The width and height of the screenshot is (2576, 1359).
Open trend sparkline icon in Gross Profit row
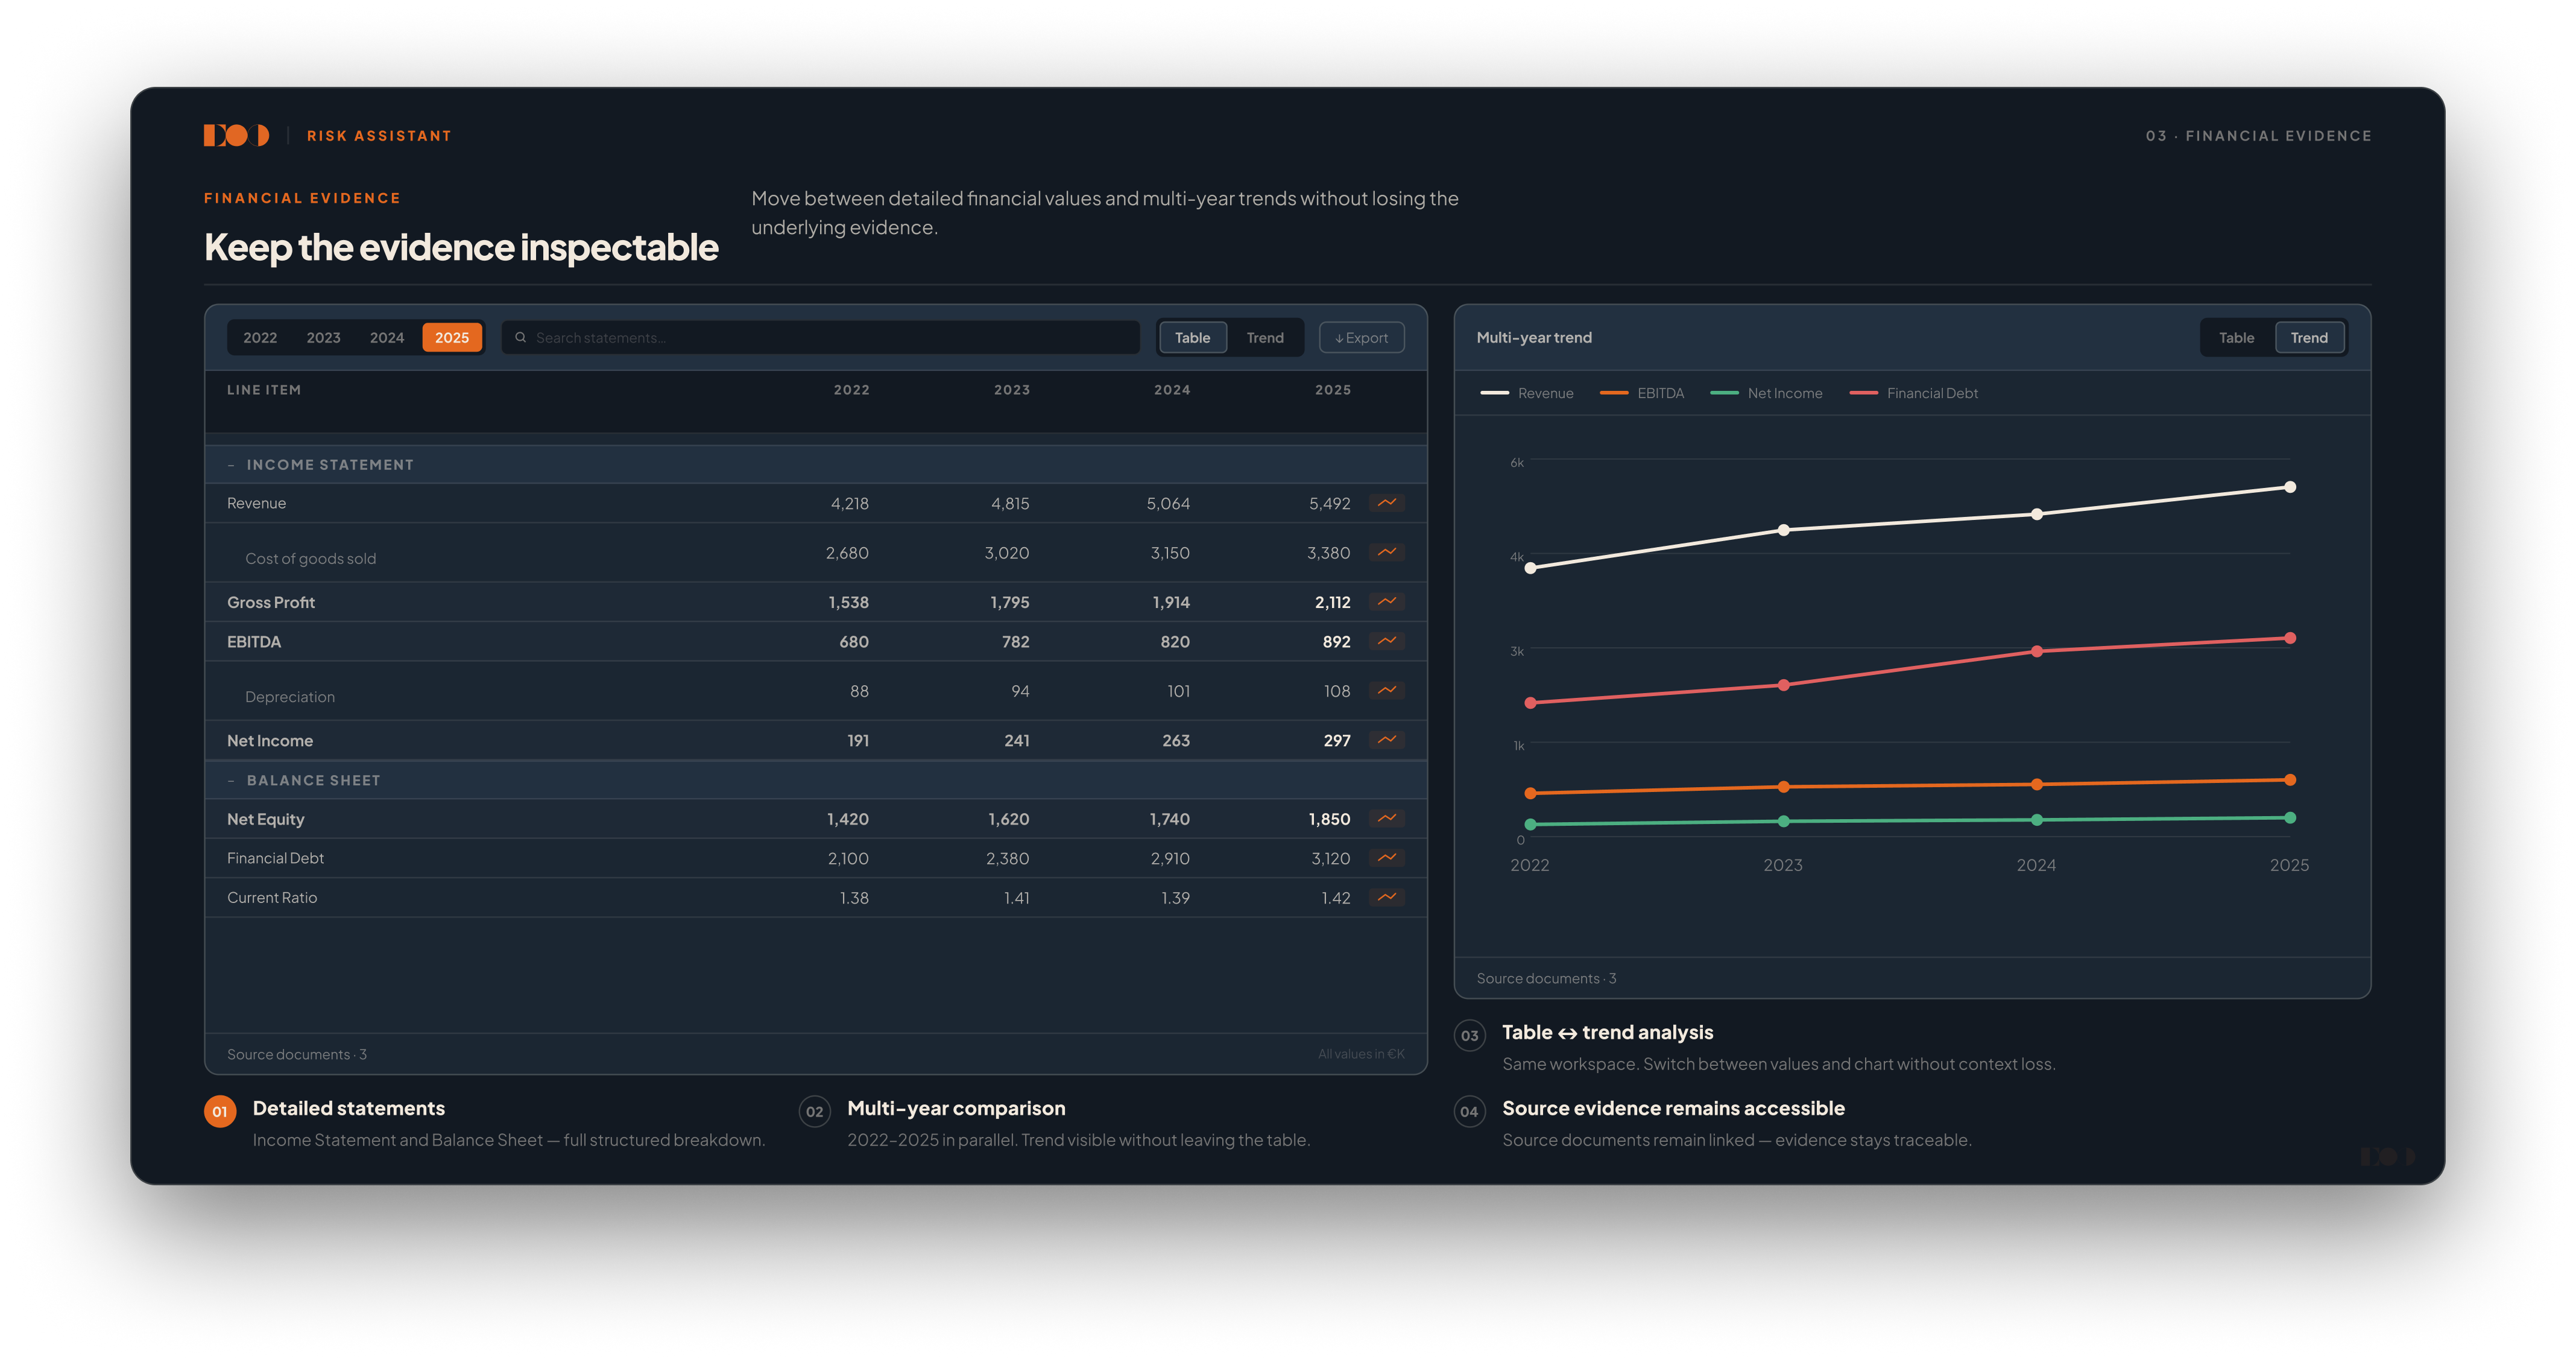click(1386, 602)
